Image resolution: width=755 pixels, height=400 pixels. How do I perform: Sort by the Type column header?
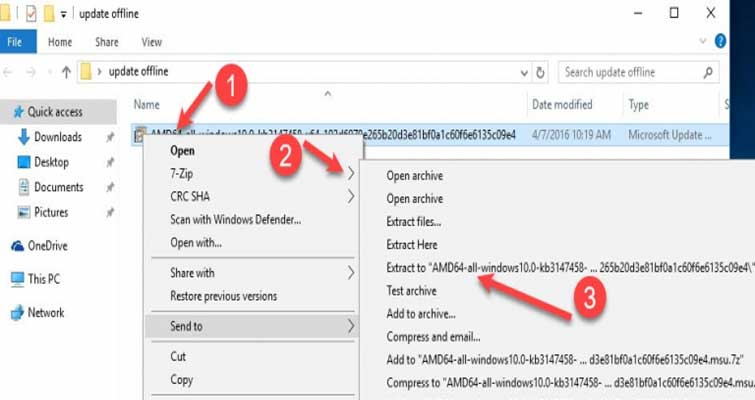[638, 104]
